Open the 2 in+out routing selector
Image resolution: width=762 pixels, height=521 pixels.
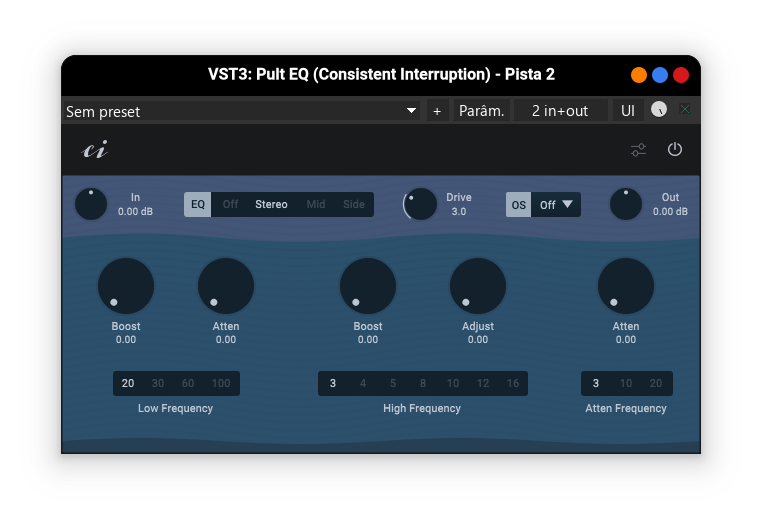560,111
